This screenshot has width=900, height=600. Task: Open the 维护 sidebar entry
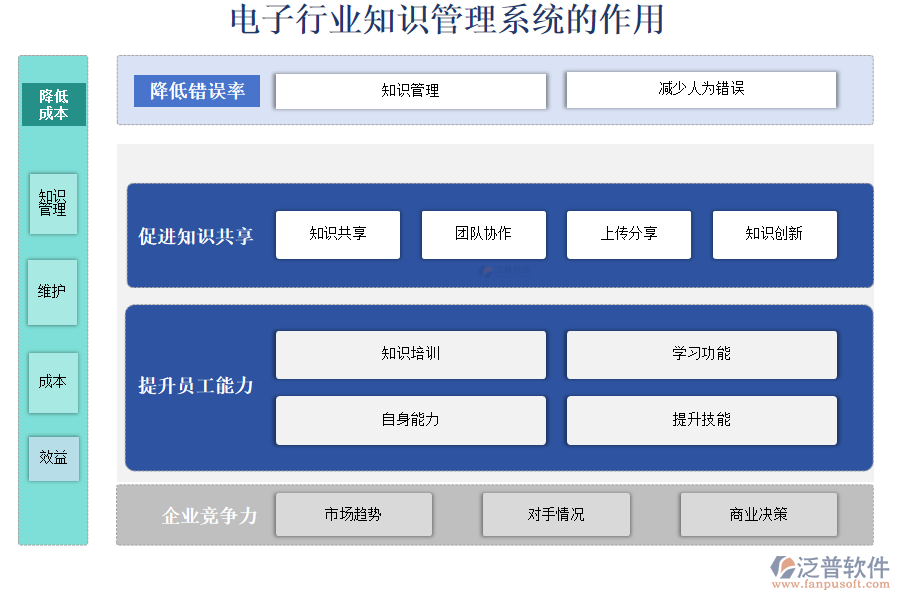[x=53, y=291]
